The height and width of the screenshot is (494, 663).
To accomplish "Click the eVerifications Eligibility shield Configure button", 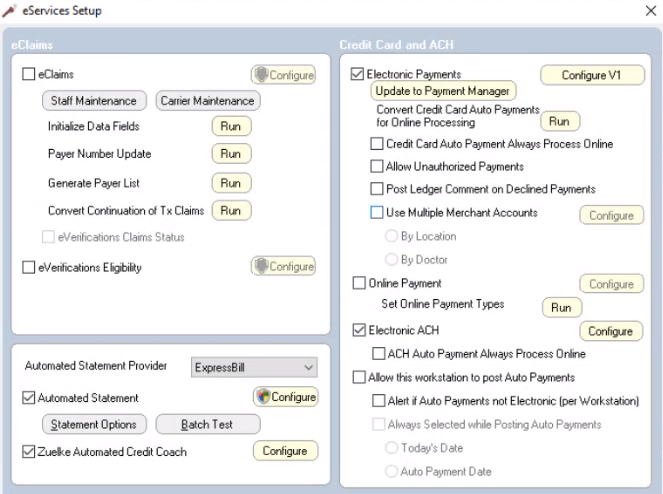I will coord(283,267).
